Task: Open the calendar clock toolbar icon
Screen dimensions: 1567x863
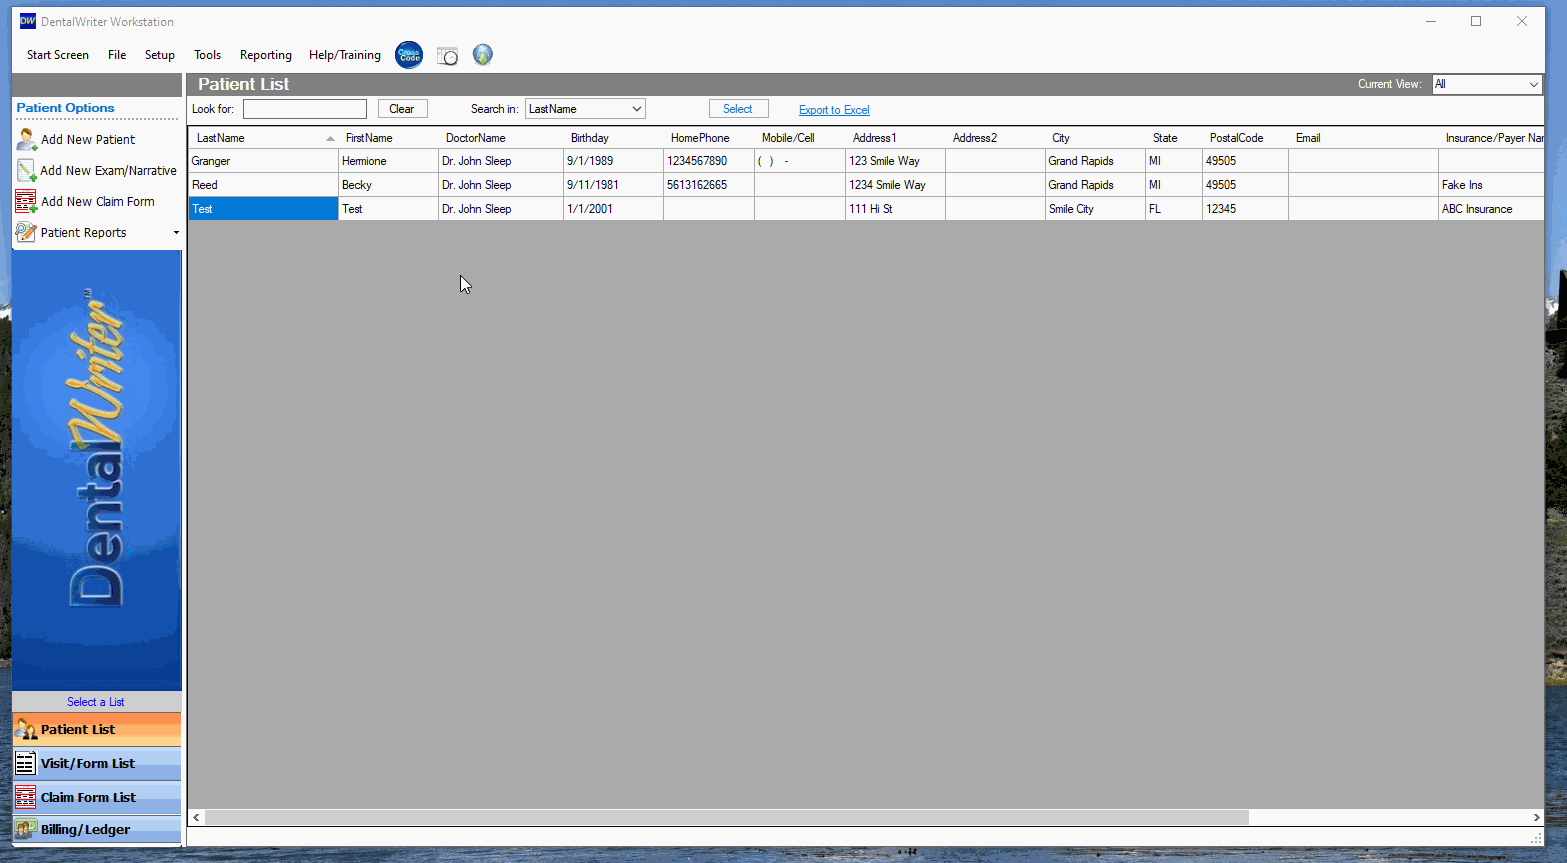Action: [x=447, y=56]
